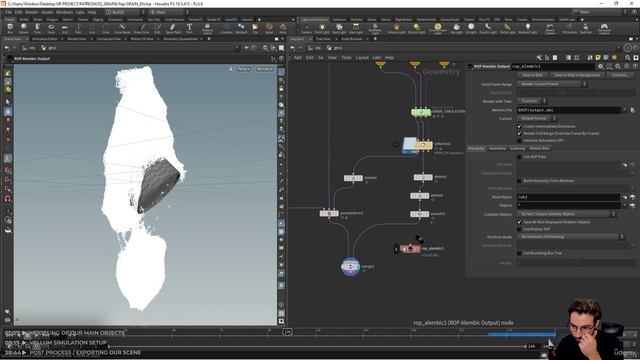
Task: Open Valid Frame Range dropdown
Action: coord(552,84)
